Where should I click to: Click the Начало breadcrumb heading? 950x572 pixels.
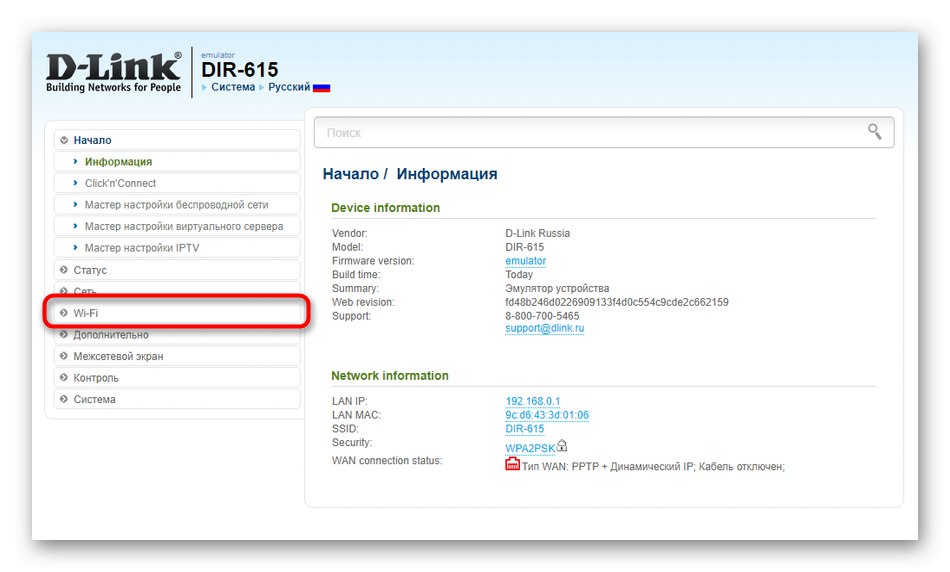[350, 174]
